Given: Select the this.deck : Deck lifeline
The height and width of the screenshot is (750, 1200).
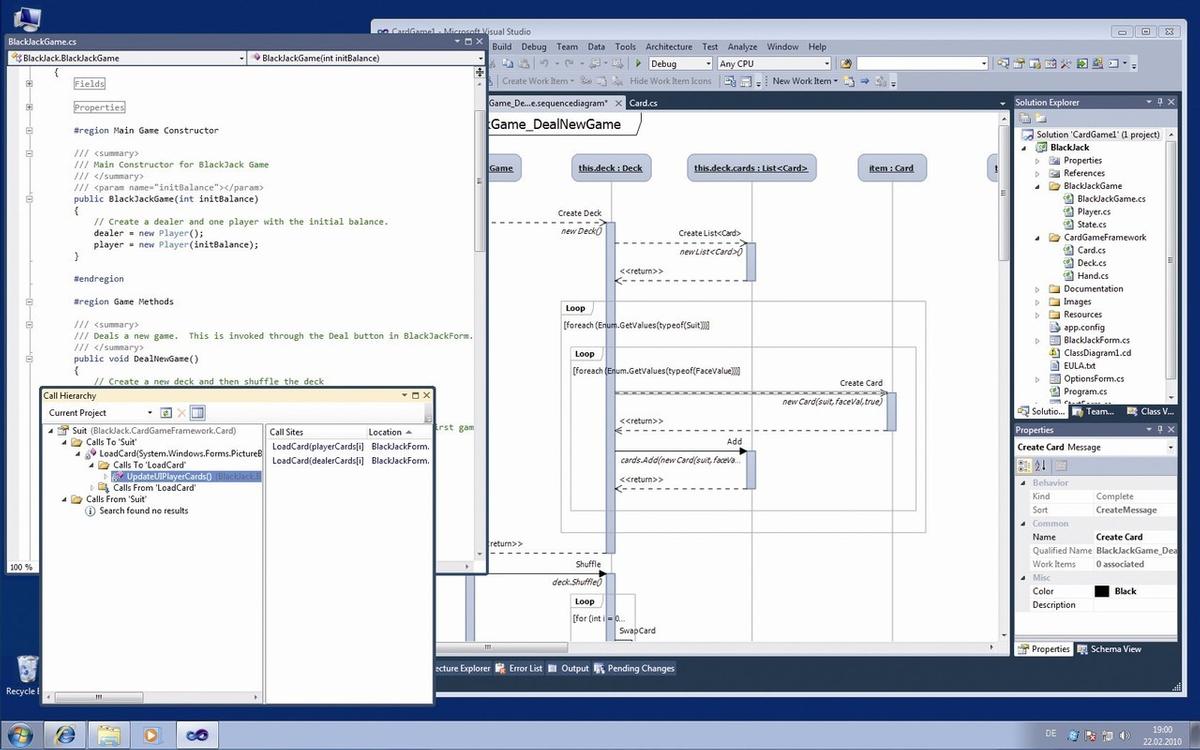Looking at the screenshot, I should coord(610,168).
